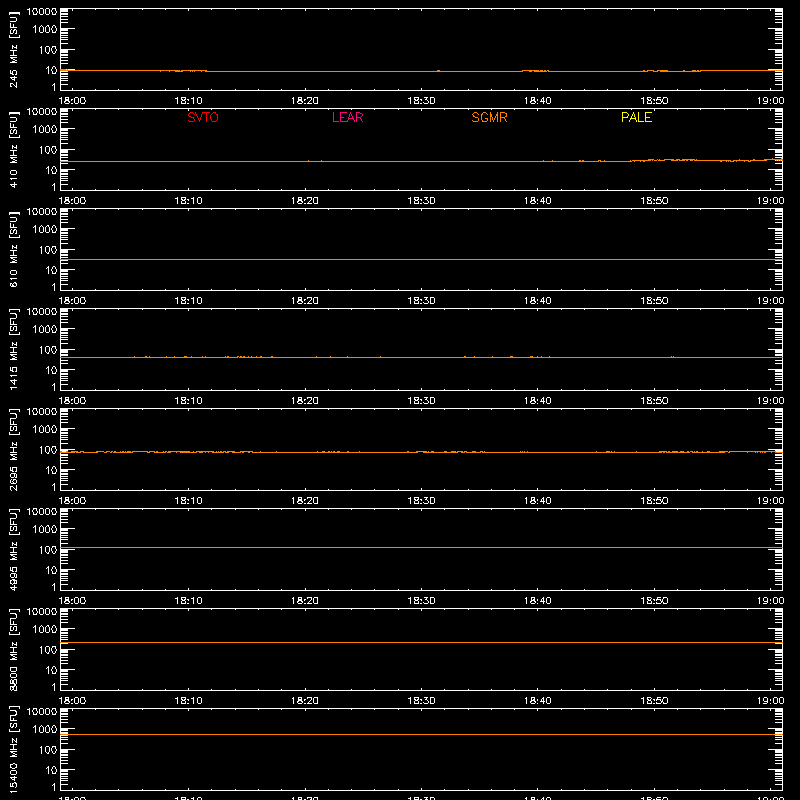The height and width of the screenshot is (800, 800).
Task: Click 18:30 tick under the 245 MHz plot
Action: pos(421,101)
